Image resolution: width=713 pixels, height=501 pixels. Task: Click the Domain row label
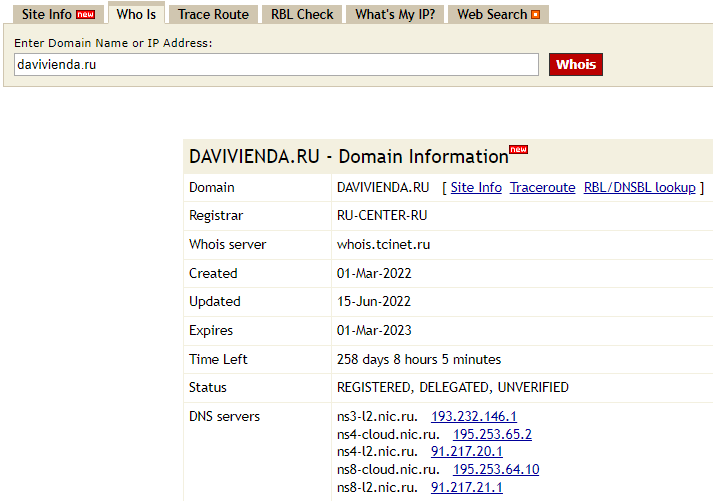tap(211, 187)
